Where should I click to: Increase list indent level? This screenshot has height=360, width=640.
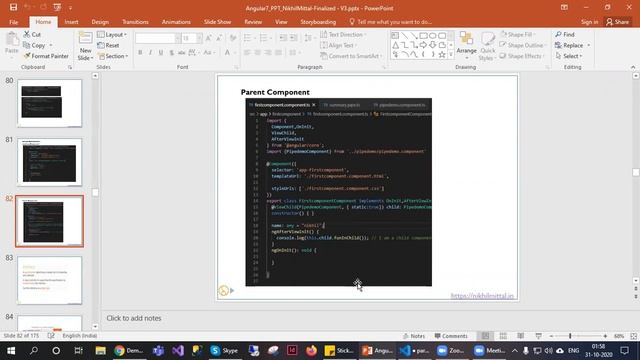coord(293,38)
